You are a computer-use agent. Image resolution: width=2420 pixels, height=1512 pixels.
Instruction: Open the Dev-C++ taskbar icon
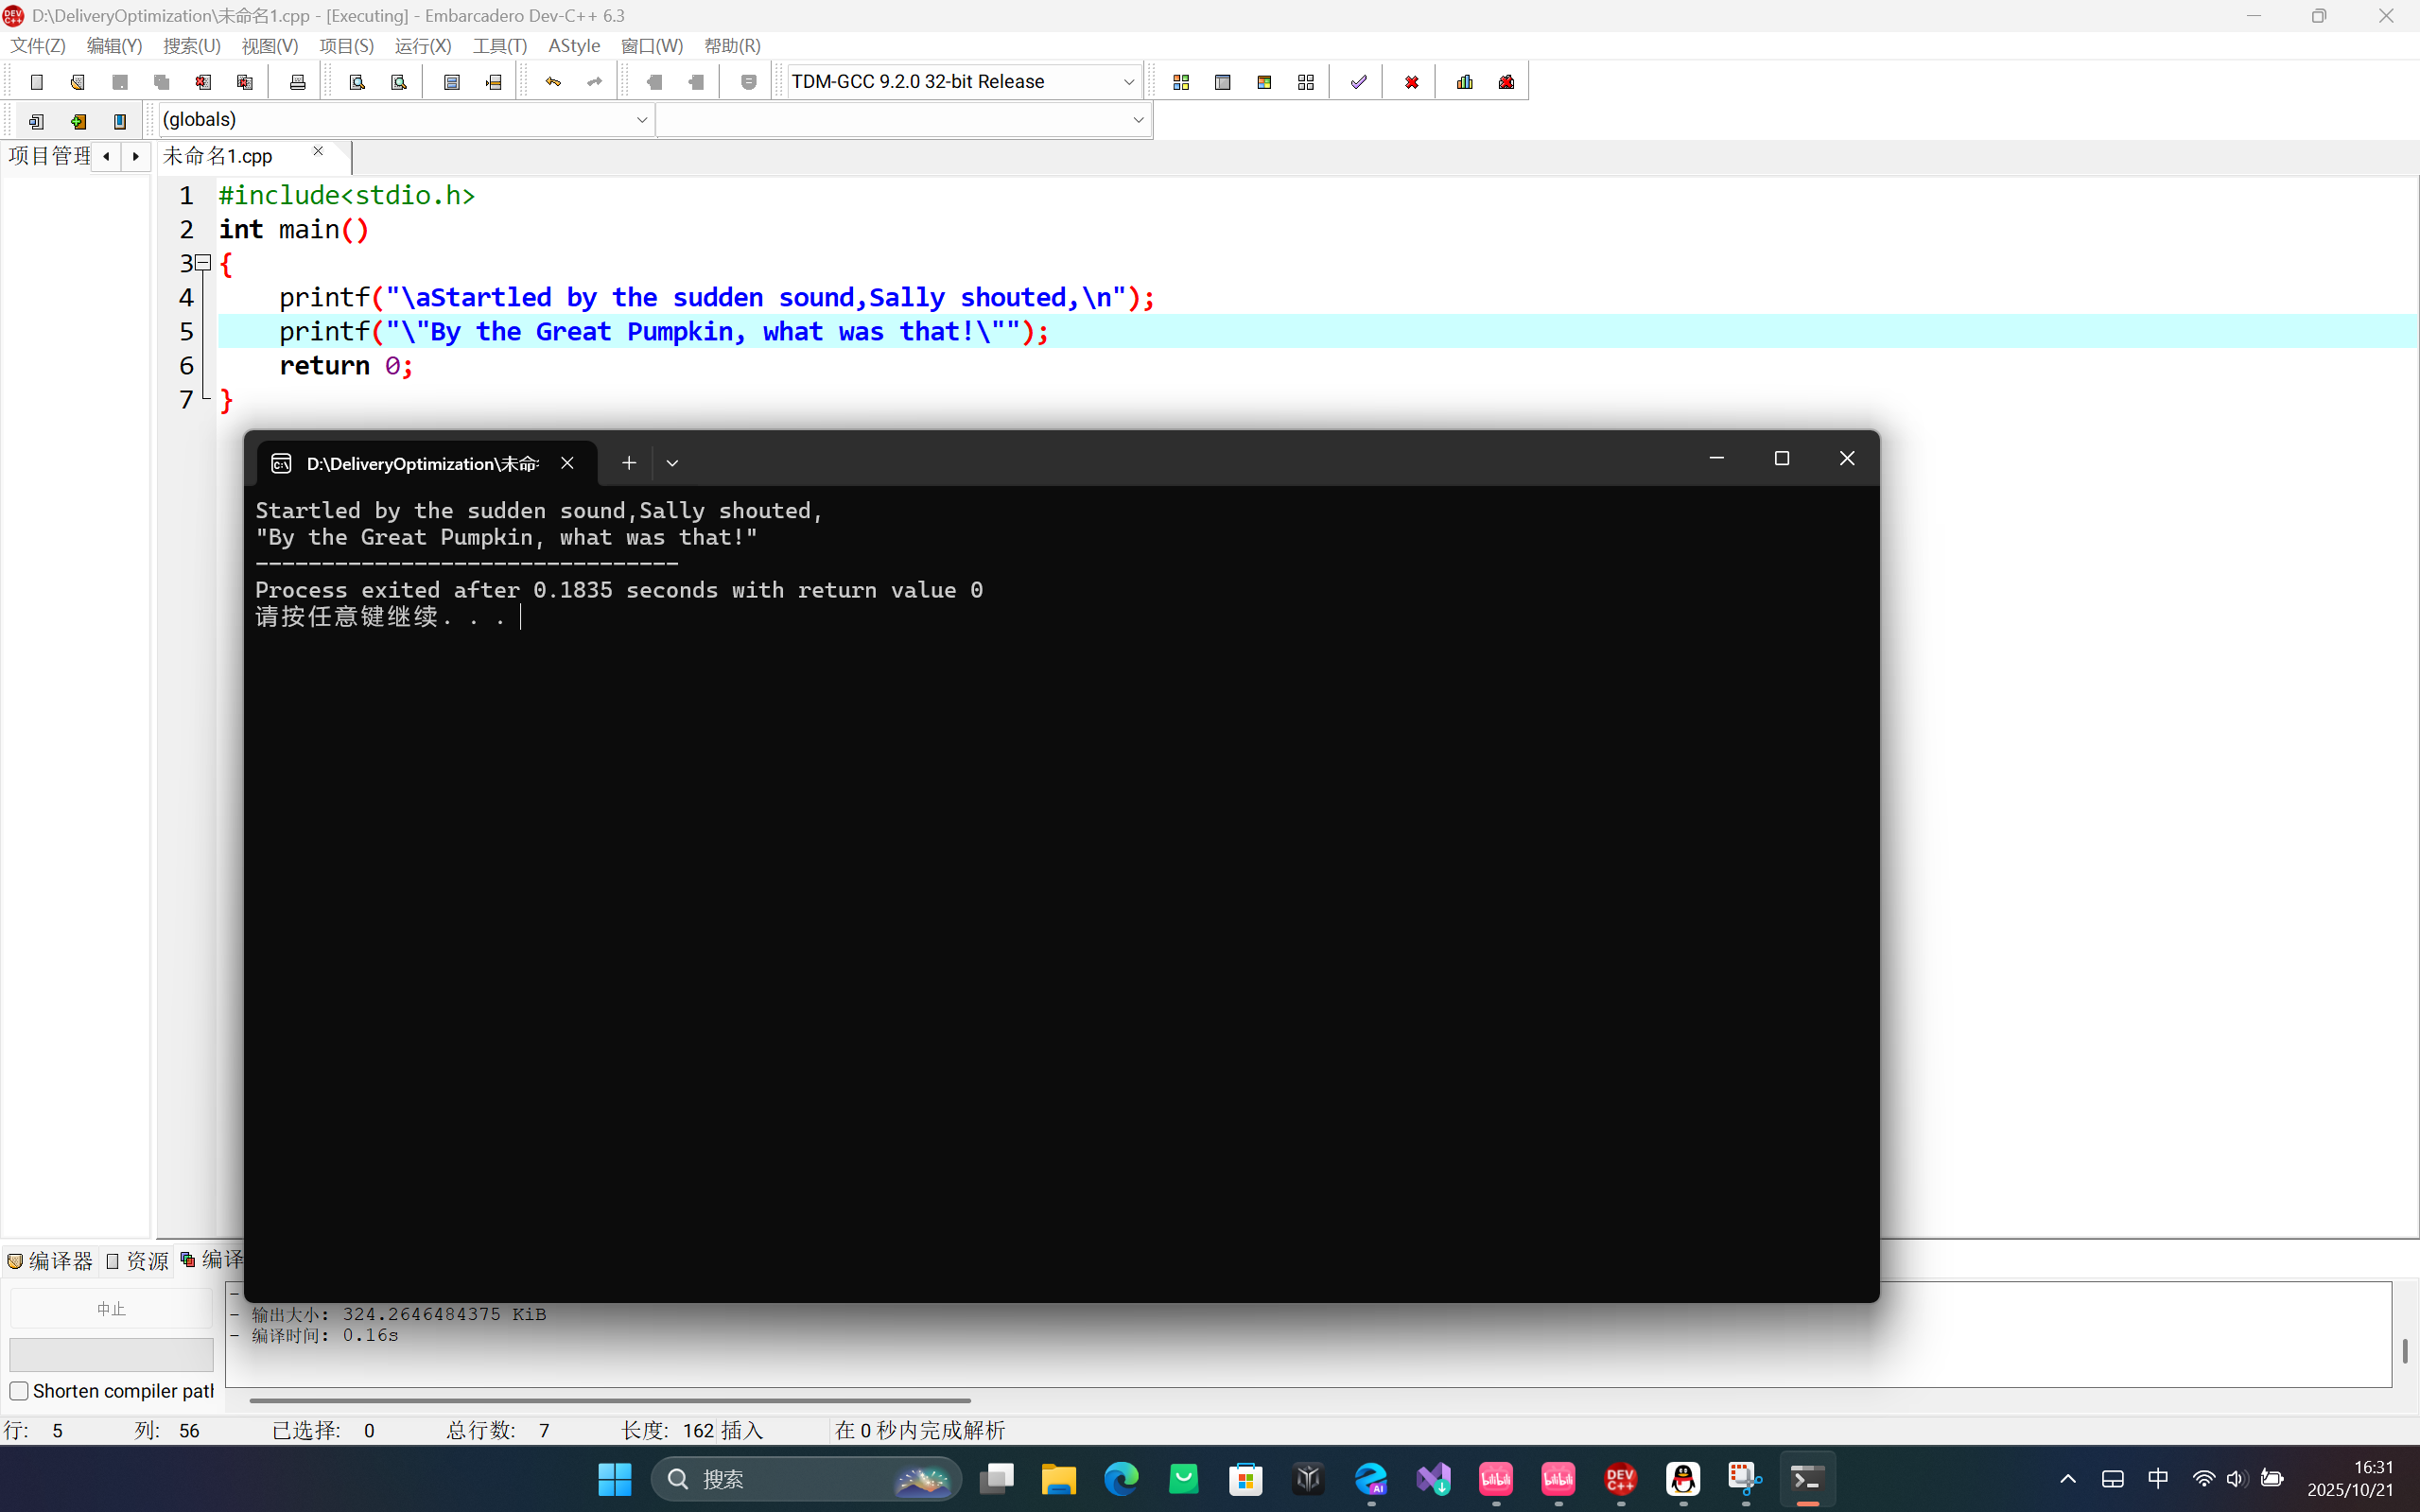click(x=1620, y=1478)
